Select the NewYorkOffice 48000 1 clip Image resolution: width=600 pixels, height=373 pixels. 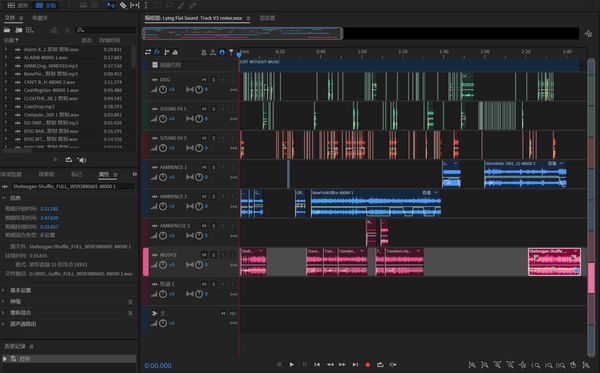coord(376,203)
